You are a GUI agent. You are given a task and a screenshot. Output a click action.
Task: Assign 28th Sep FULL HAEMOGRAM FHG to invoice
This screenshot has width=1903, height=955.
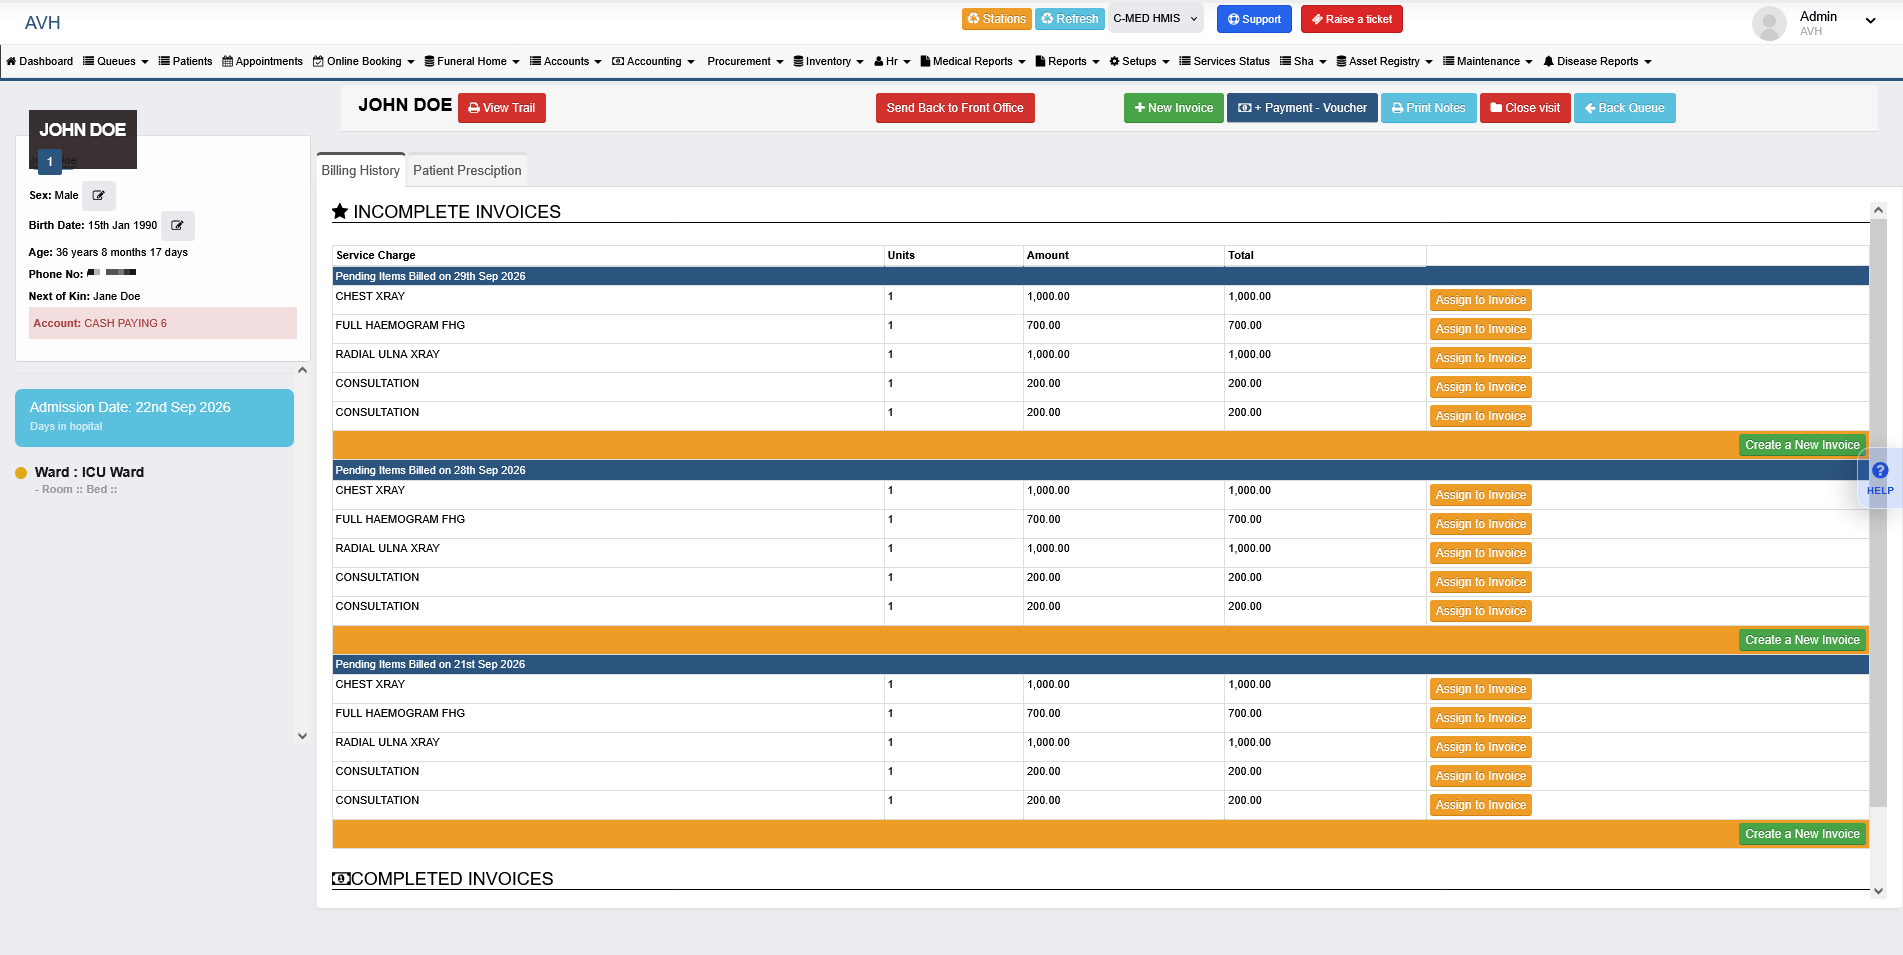tap(1481, 524)
